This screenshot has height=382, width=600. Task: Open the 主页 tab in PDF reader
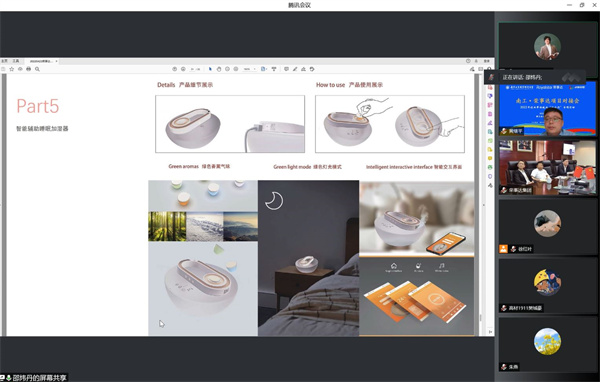tap(4, 61)
